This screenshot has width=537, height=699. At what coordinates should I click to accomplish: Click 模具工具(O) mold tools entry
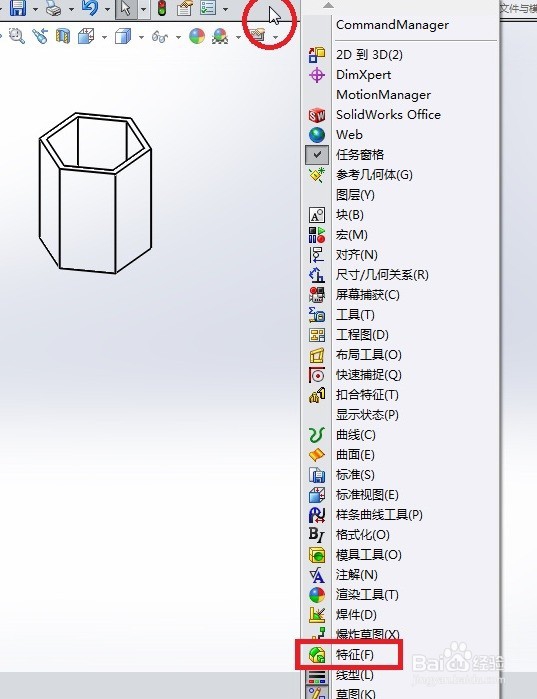401,555
